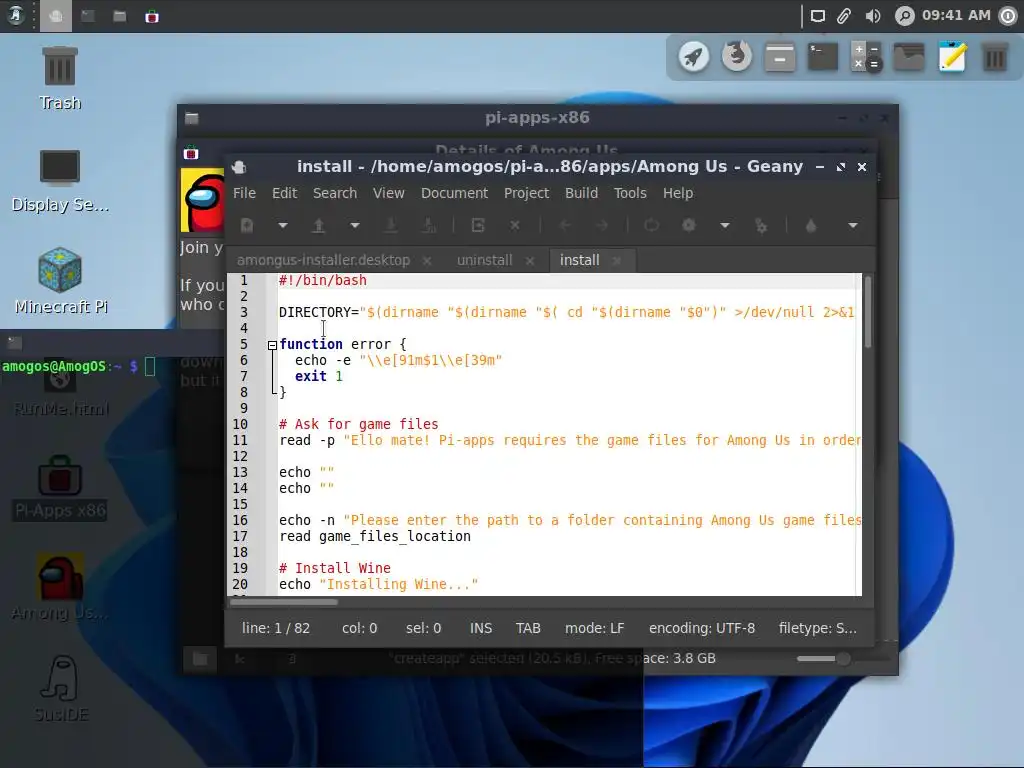Open the Search menu in Geany
Screen dimensions: 1024x768
335,193
